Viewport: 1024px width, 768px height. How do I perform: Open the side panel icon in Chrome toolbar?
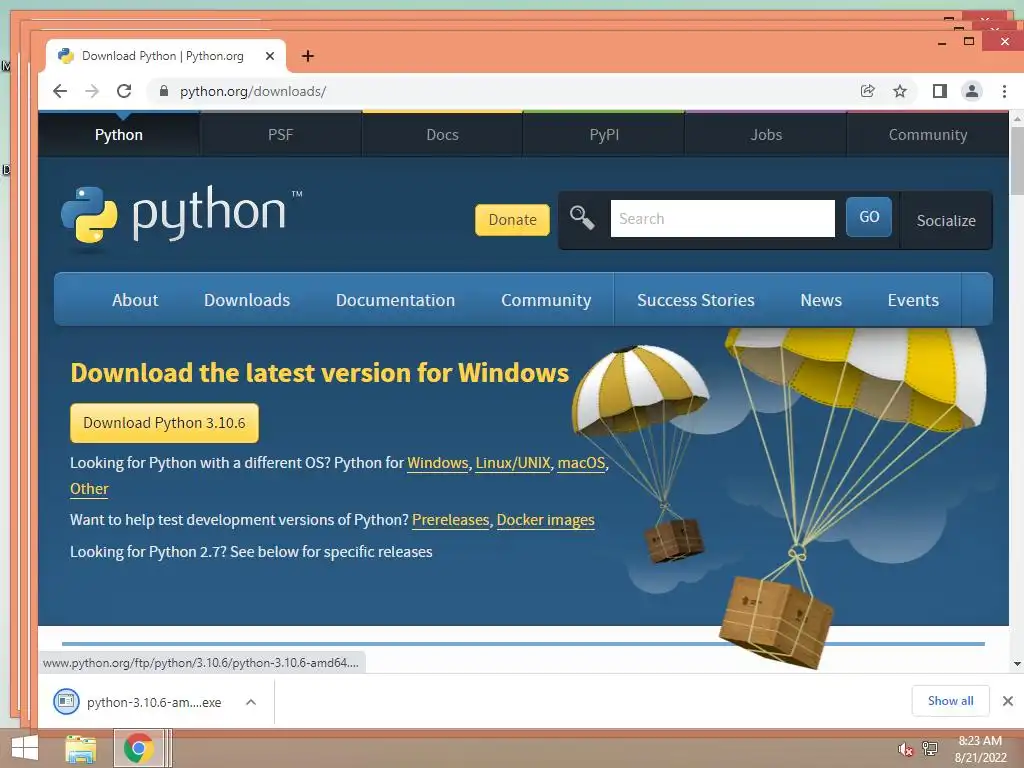940,91
